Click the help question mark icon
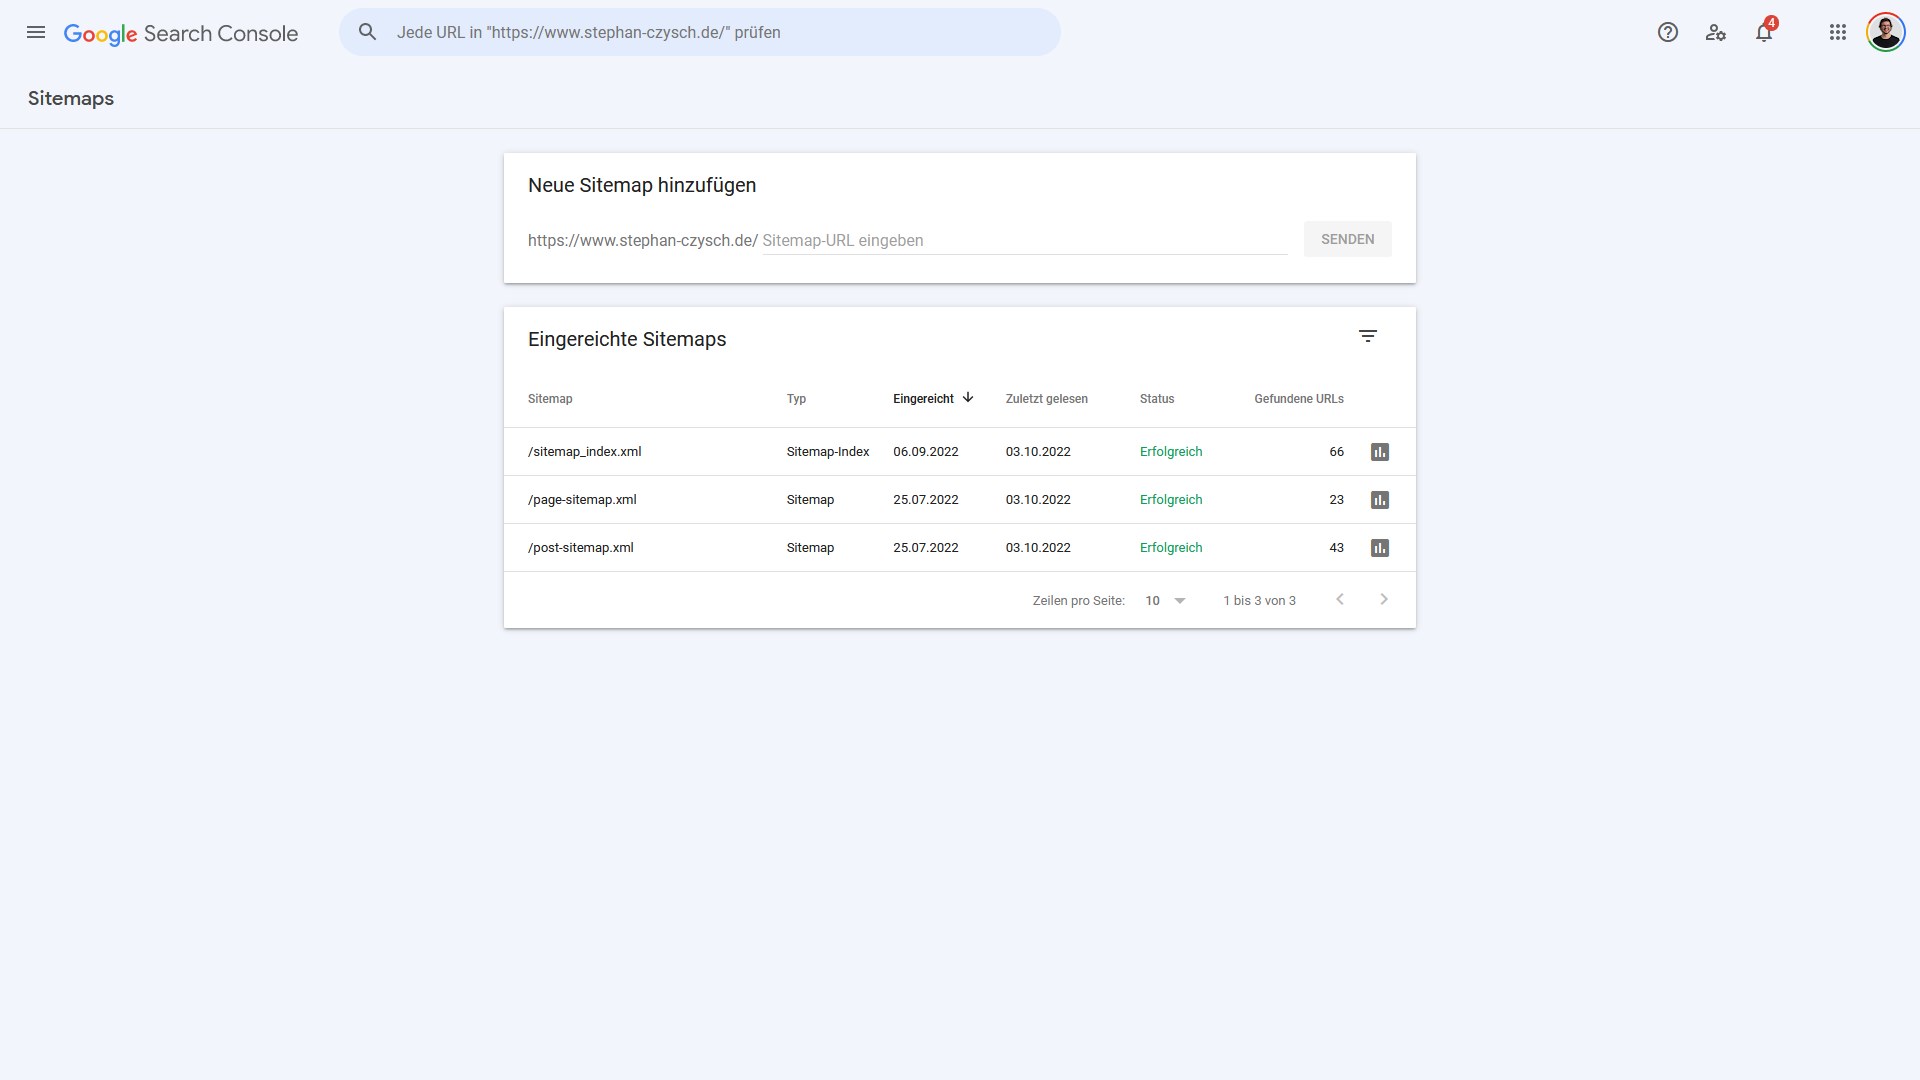Viewport: 1920px width, 1080px height. pyautogui.click(x=1667, y=32)
